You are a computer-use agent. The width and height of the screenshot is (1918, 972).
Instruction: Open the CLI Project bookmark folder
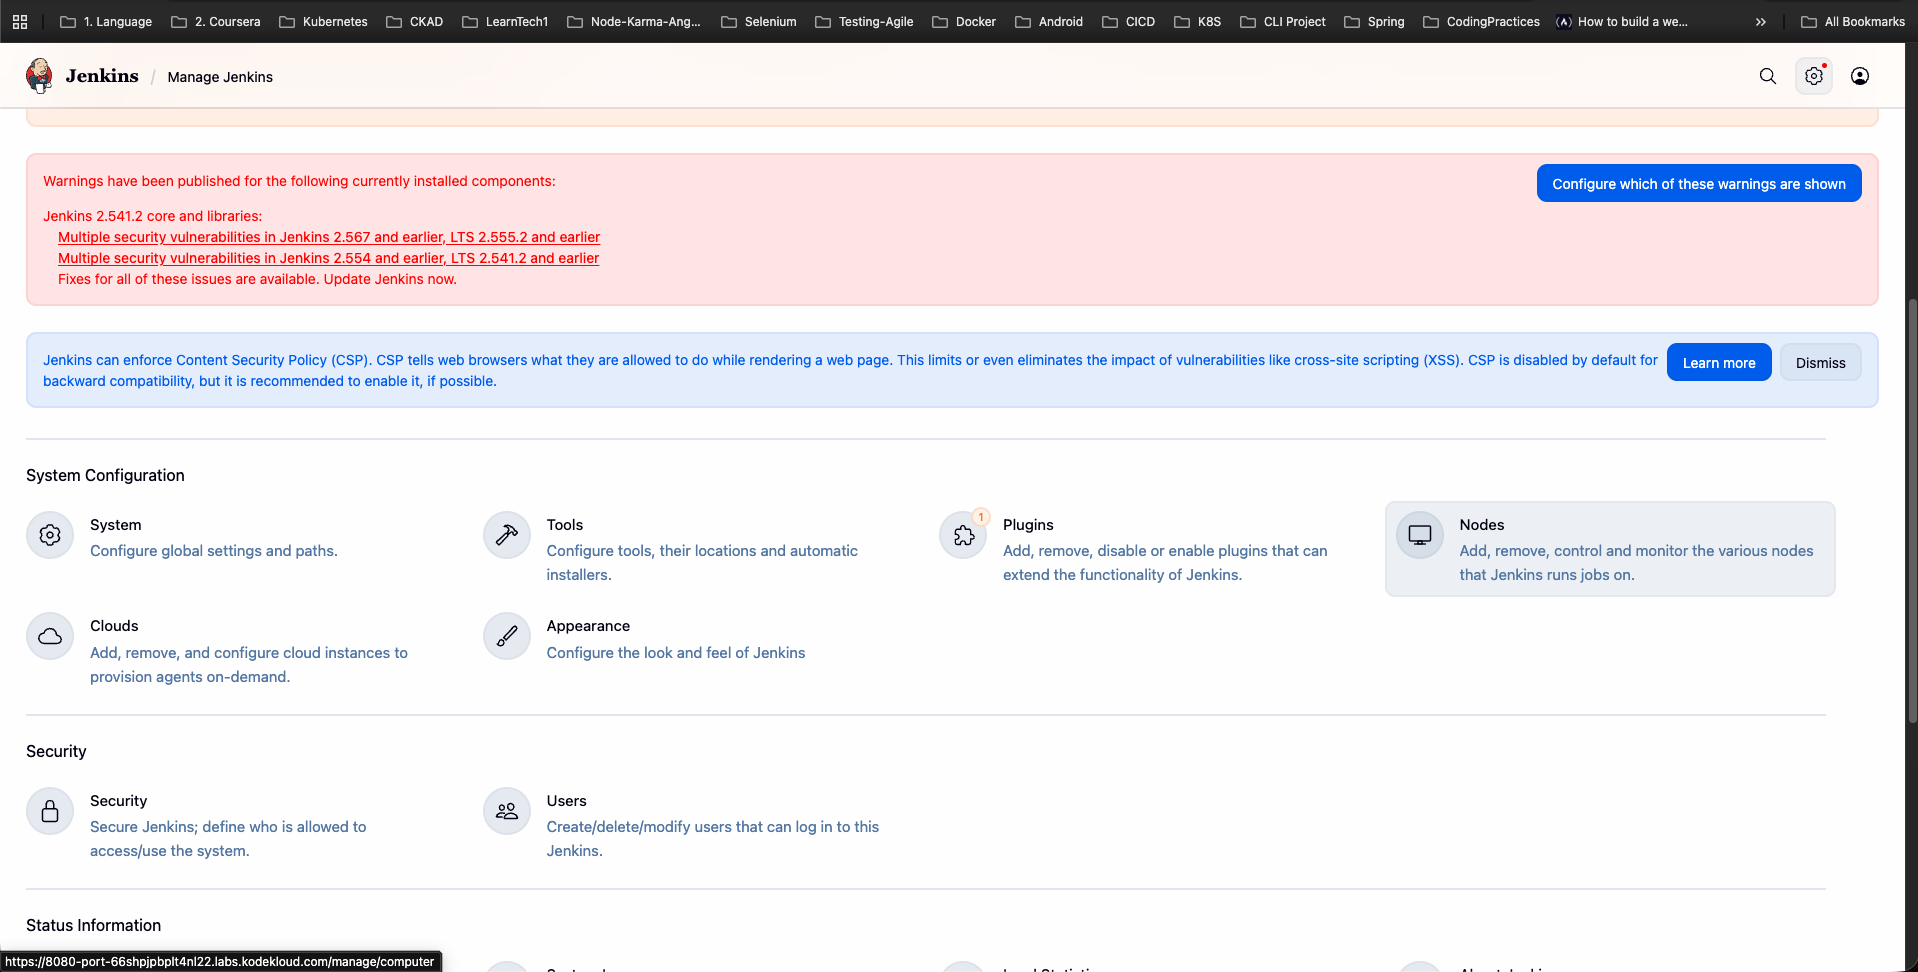coord(1283,21)
